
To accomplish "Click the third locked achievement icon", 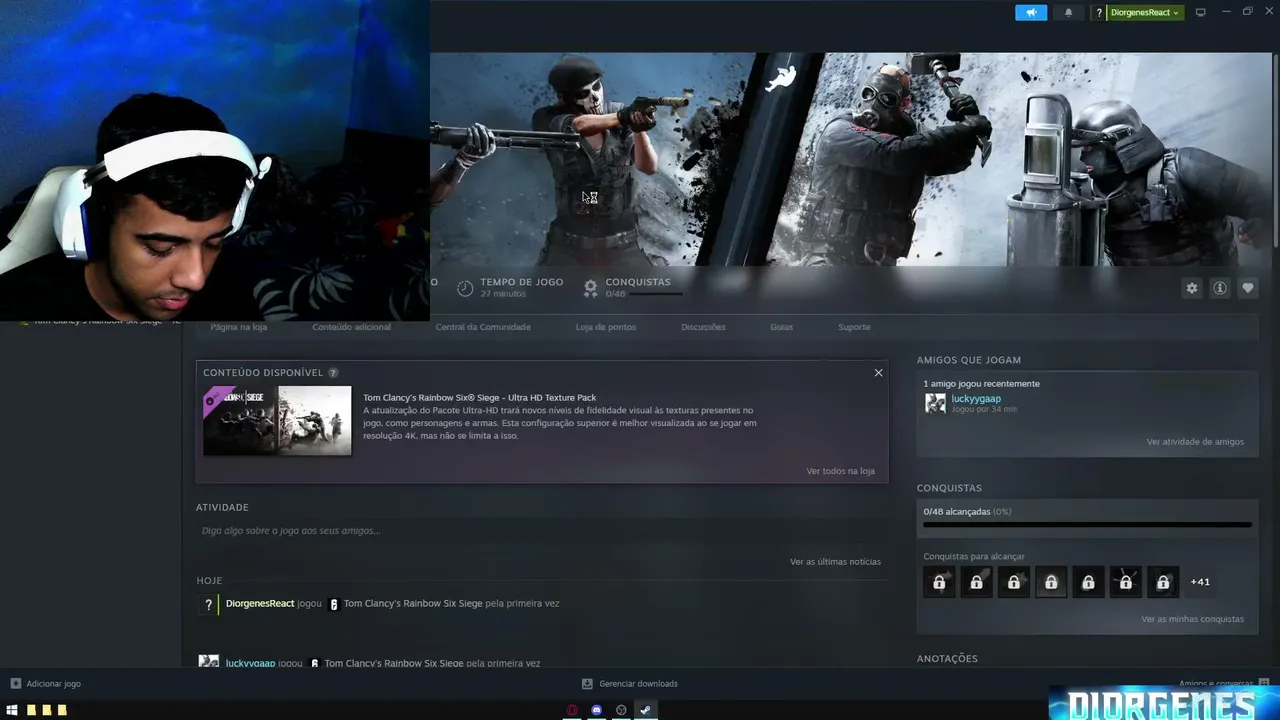I will pyautogui.click(x=1014, y=582).
